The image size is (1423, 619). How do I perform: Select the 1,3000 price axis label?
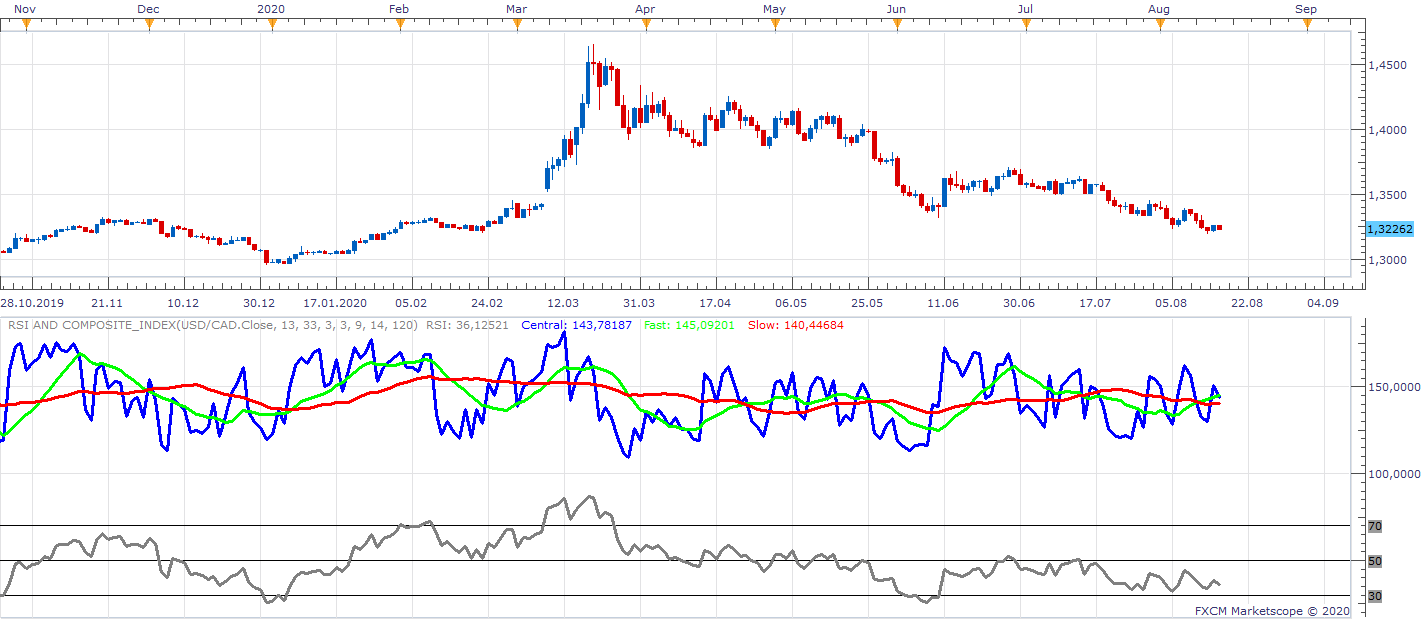(x=1387, y=261)
